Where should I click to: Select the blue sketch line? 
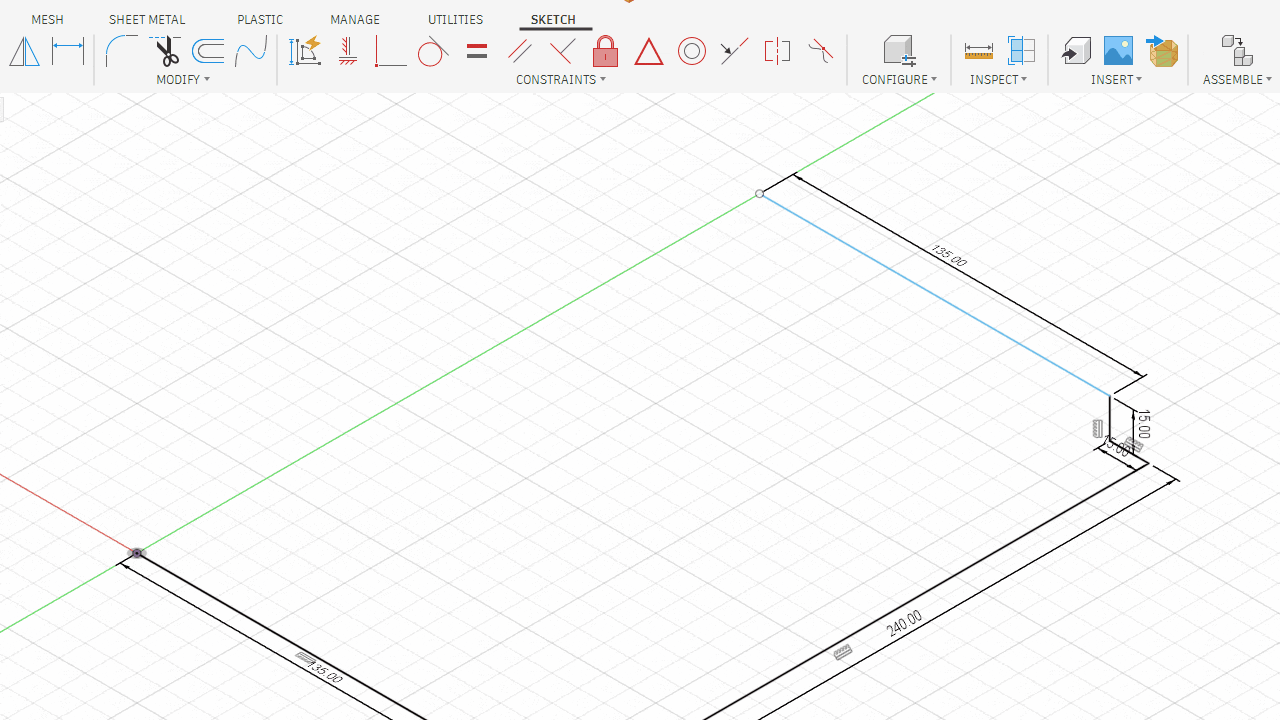[935, 294]
